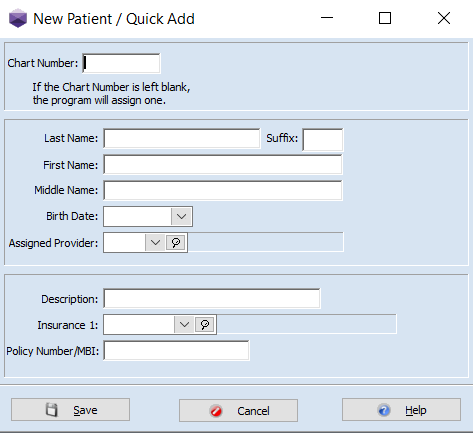Cancel the Quick Add dialog
This screenshot has width=473, height=433.
click(x=238, y=411)
